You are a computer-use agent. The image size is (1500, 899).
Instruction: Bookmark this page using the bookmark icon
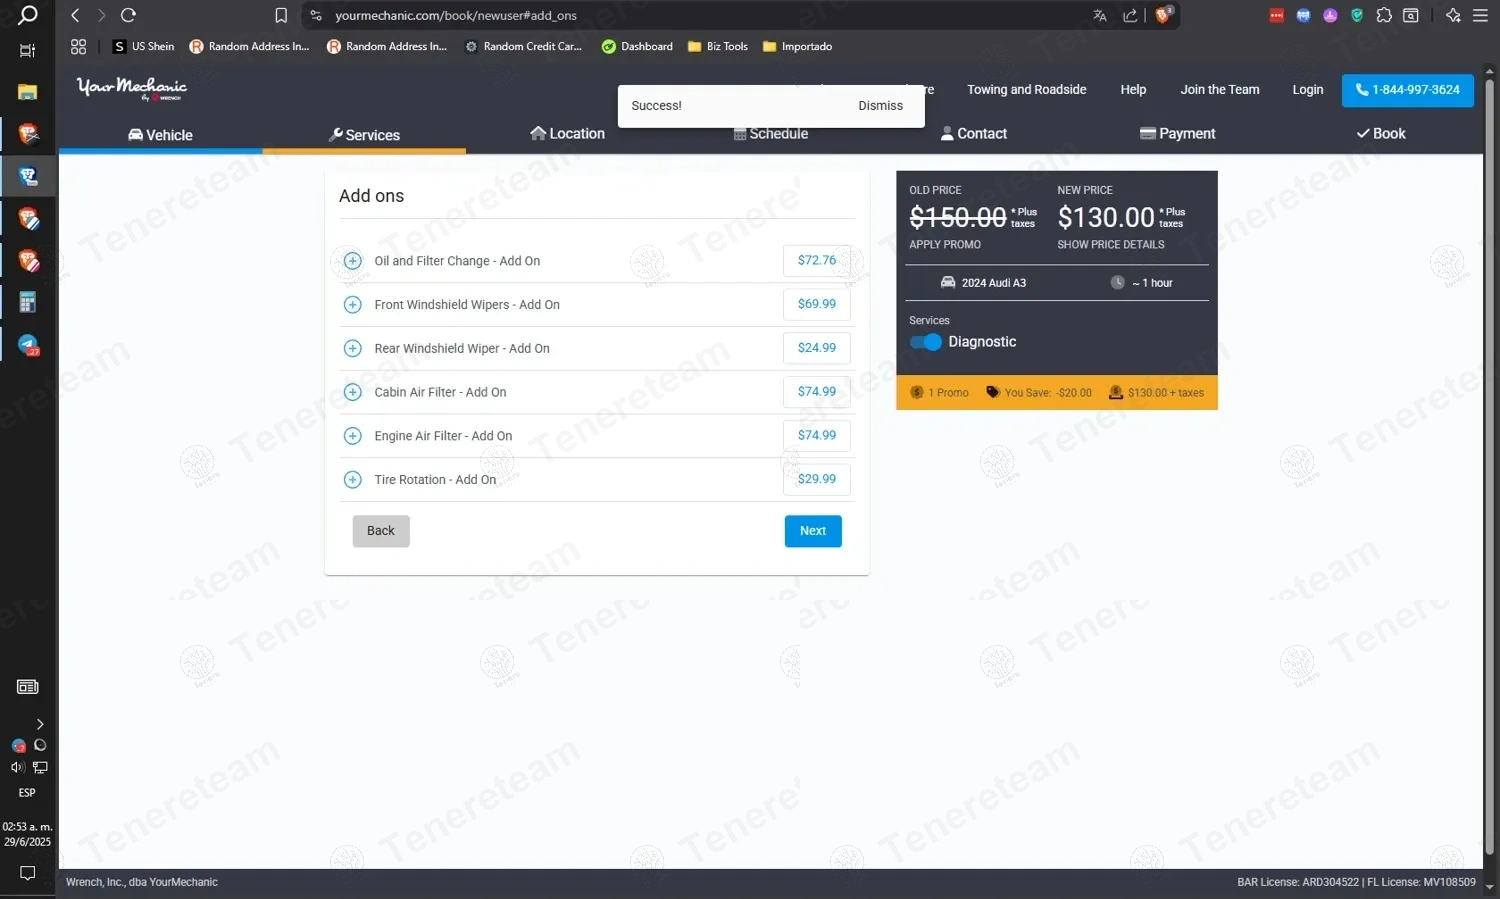pyautogui.click(x=281, y=15)
